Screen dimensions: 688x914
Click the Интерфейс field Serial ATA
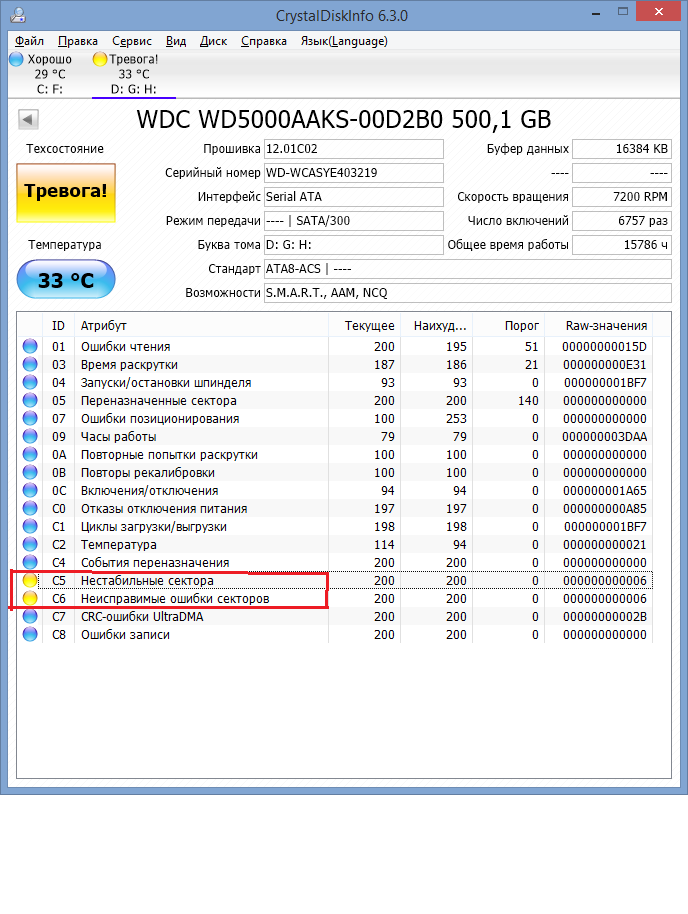point(354,196)
